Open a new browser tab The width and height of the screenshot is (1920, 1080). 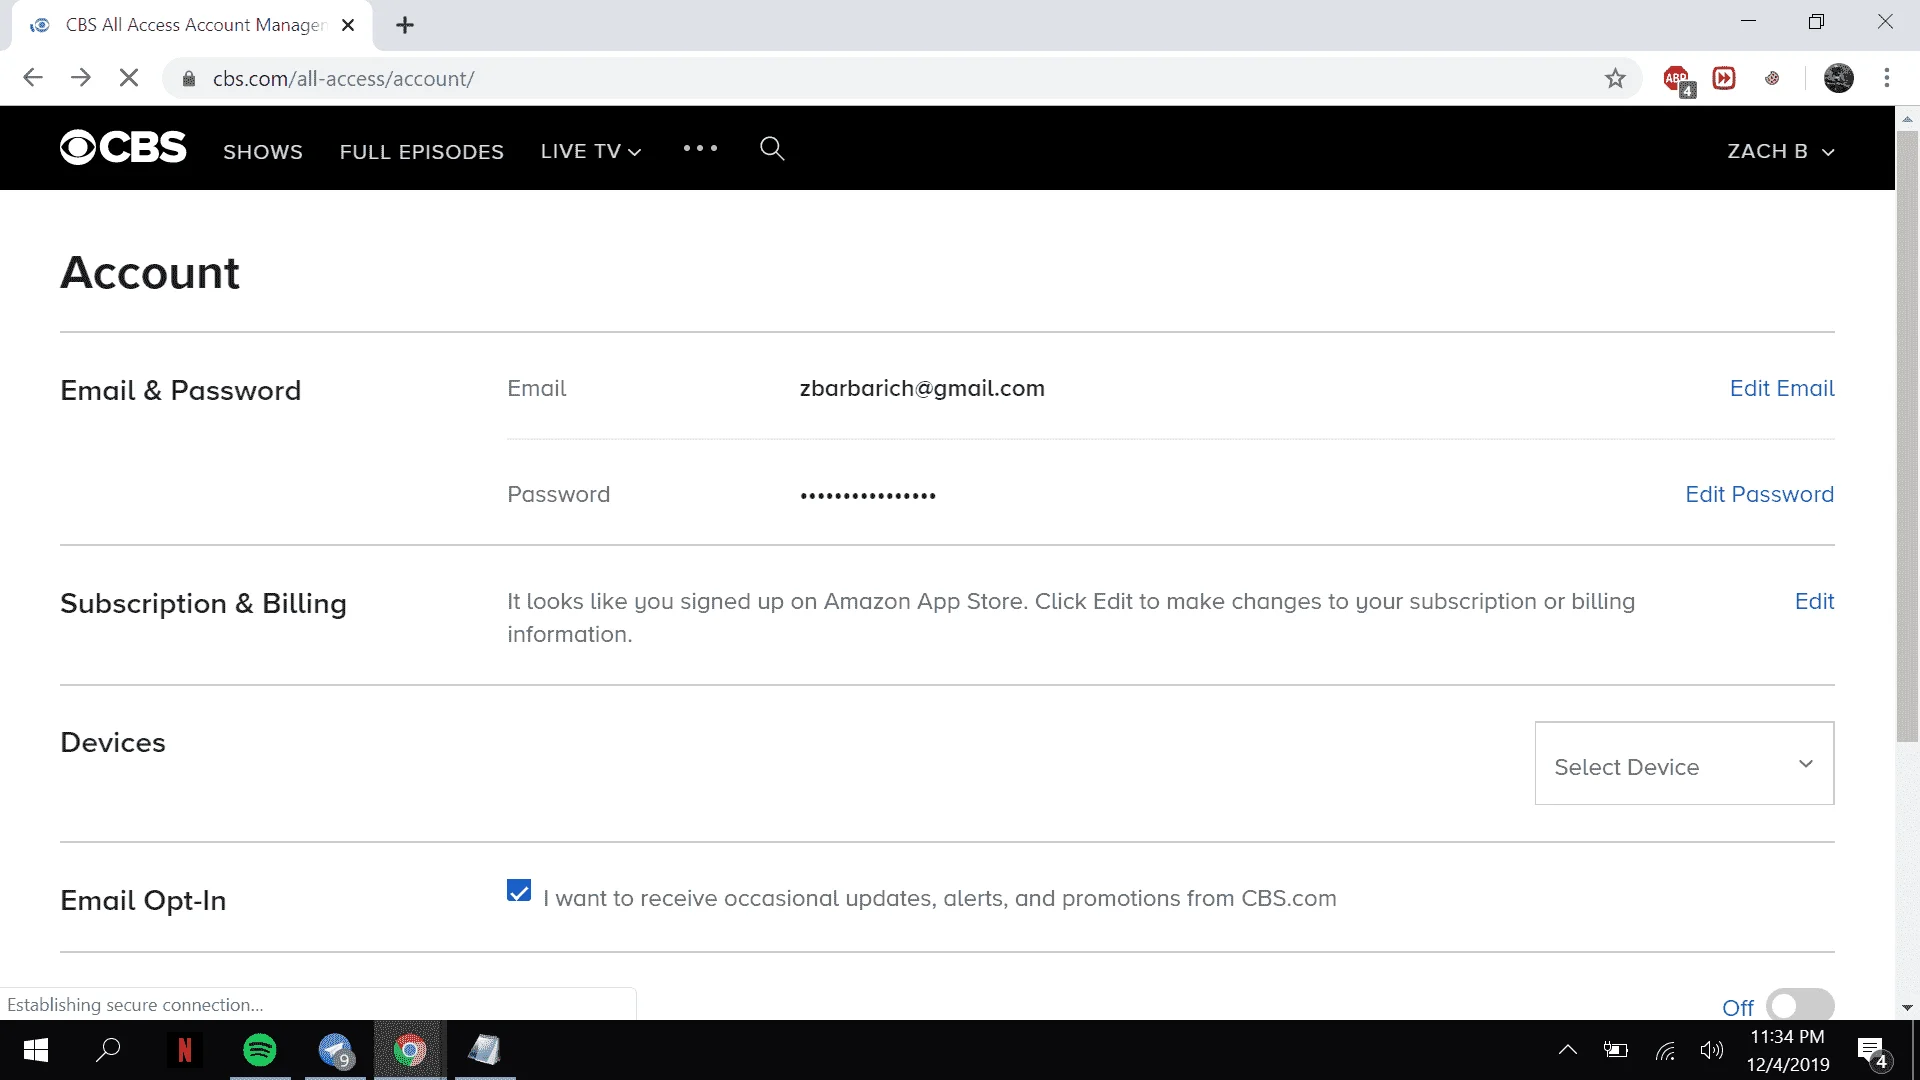405,25
